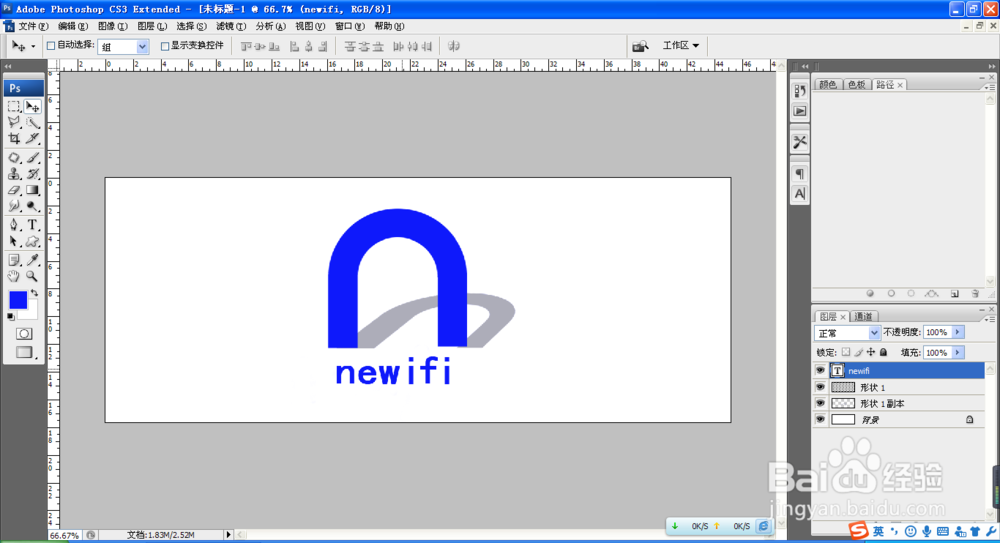The image size is (1000, 543).
Task: Open the 填充 slider arrow
Action: (957, 352)
